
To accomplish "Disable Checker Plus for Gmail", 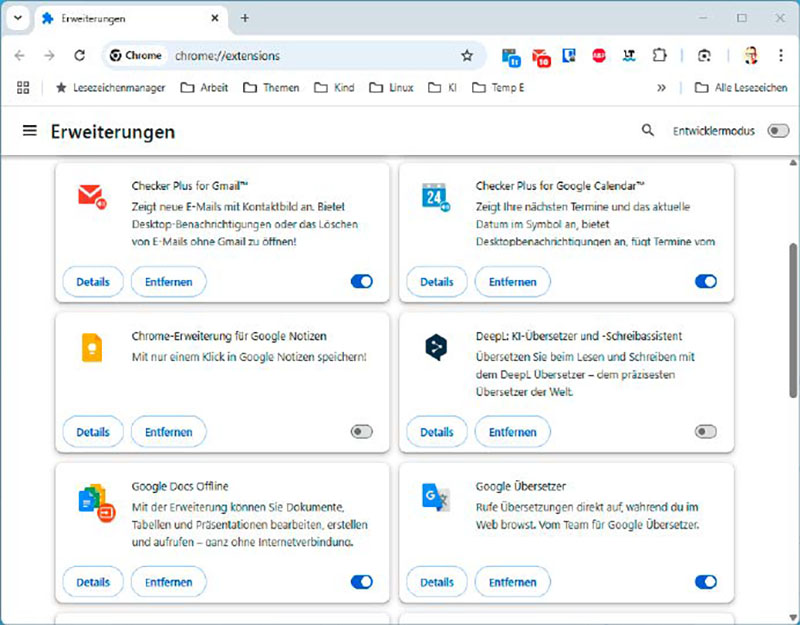I will pyautogui.click(x=362, y=281).
